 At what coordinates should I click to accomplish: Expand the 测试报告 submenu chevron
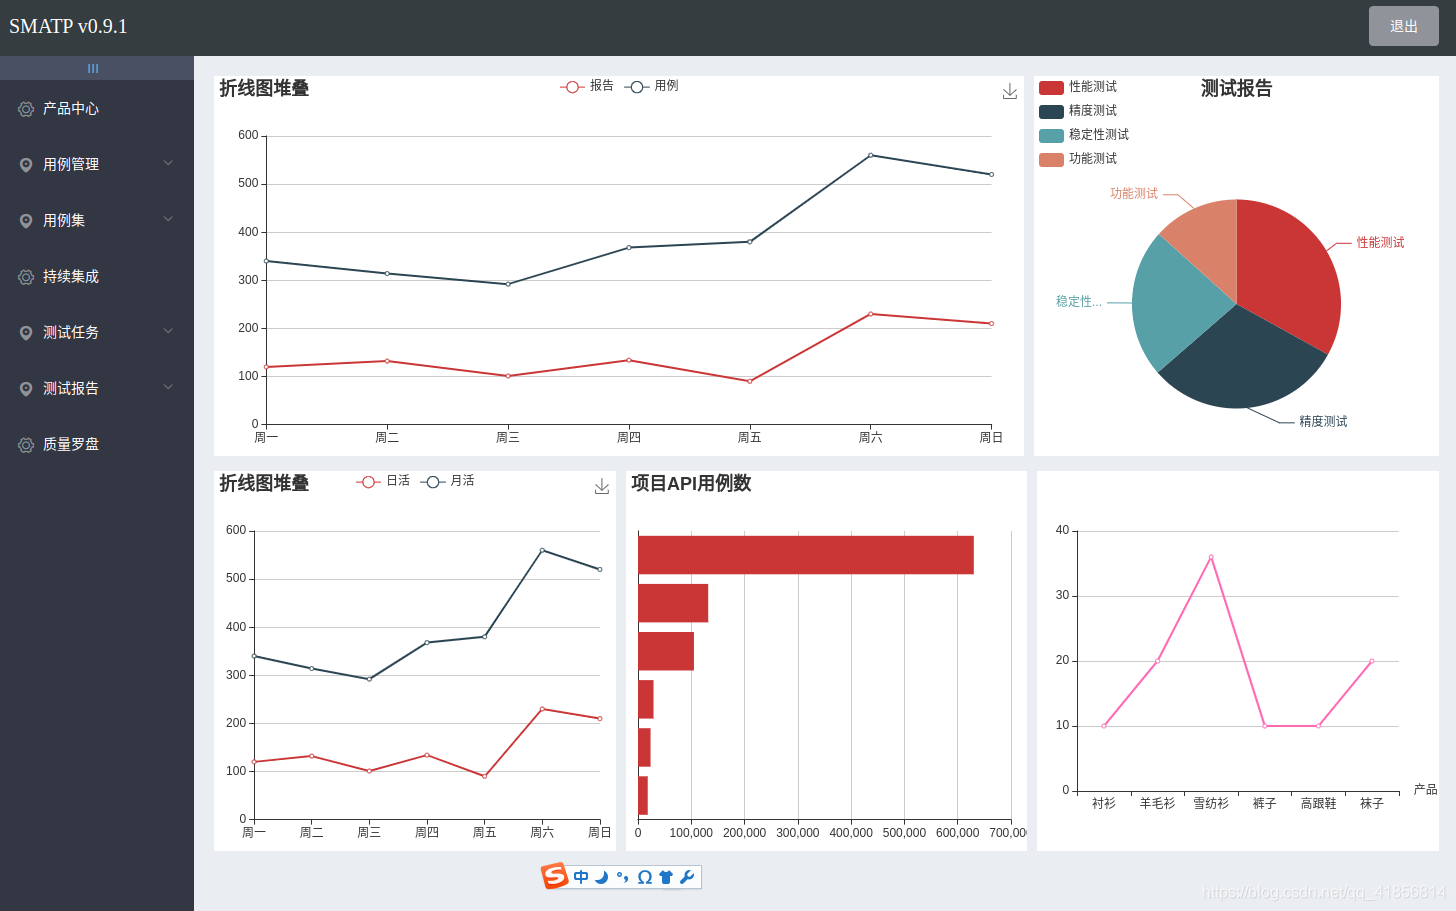tap(168, 387)
